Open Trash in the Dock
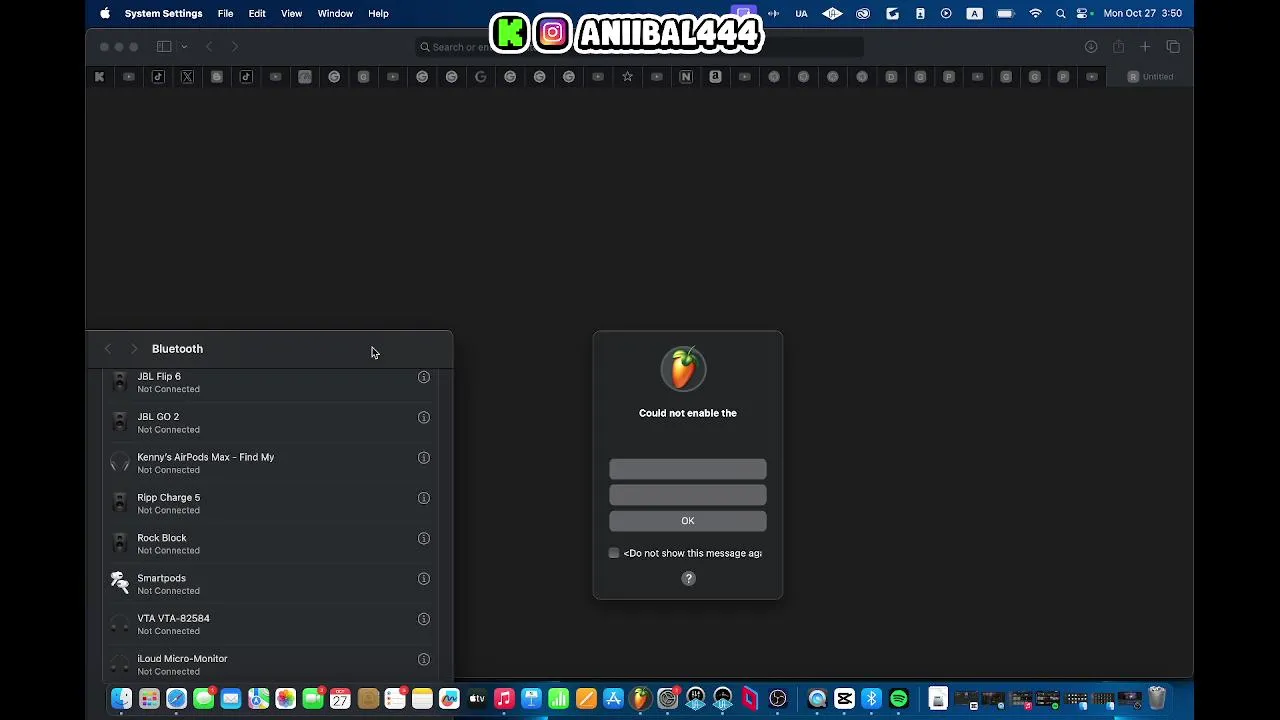The width and height of the screenshot is (1280, 720). 1157,698
